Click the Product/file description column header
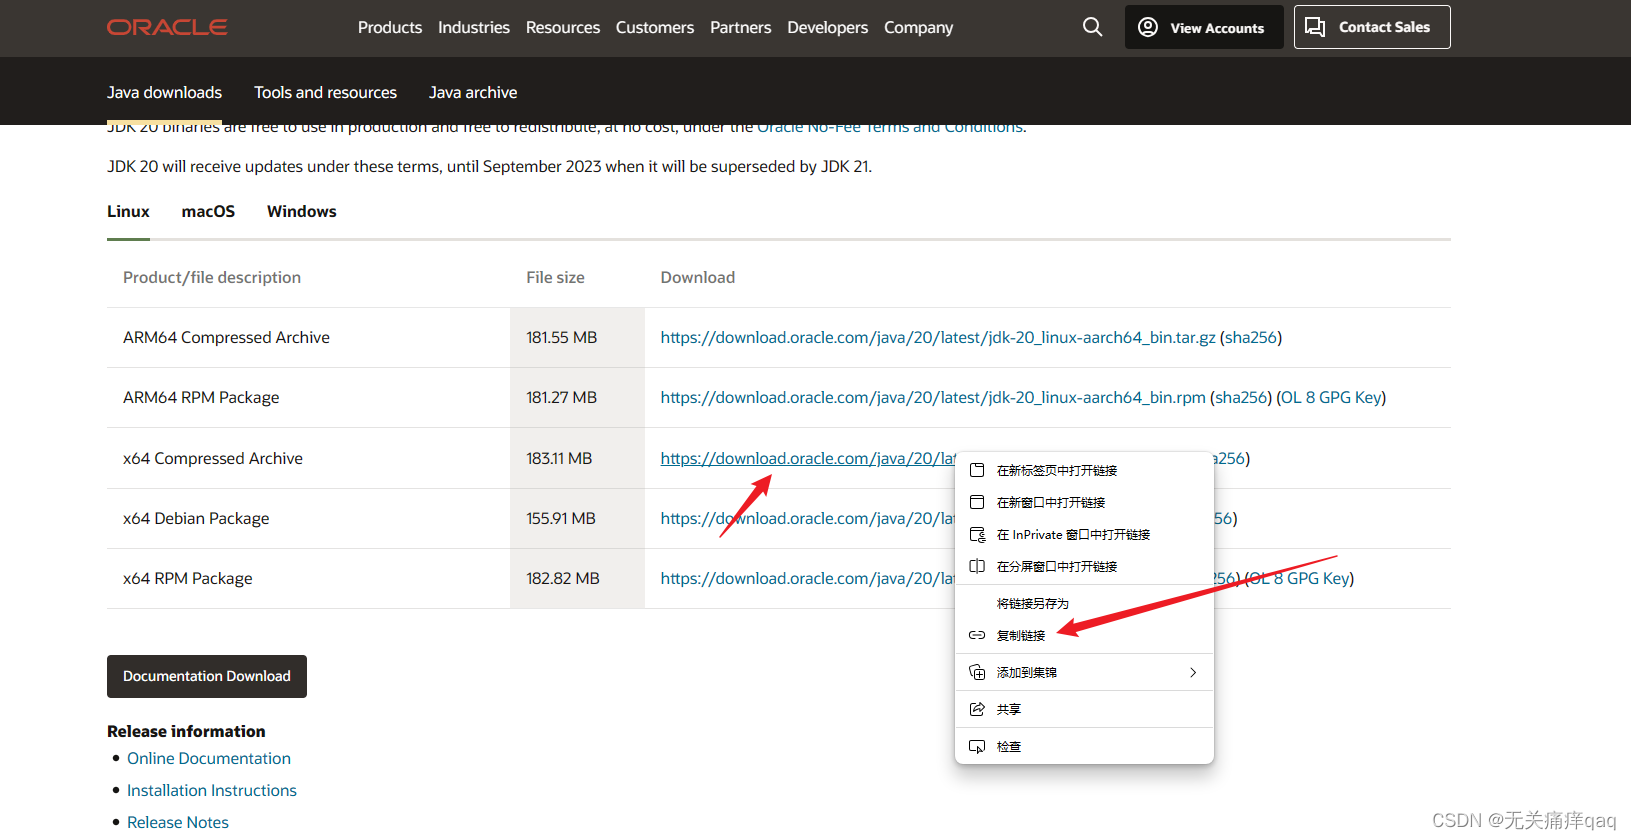This screenshot has height=840, width=1631. click(x=212, y=277)
